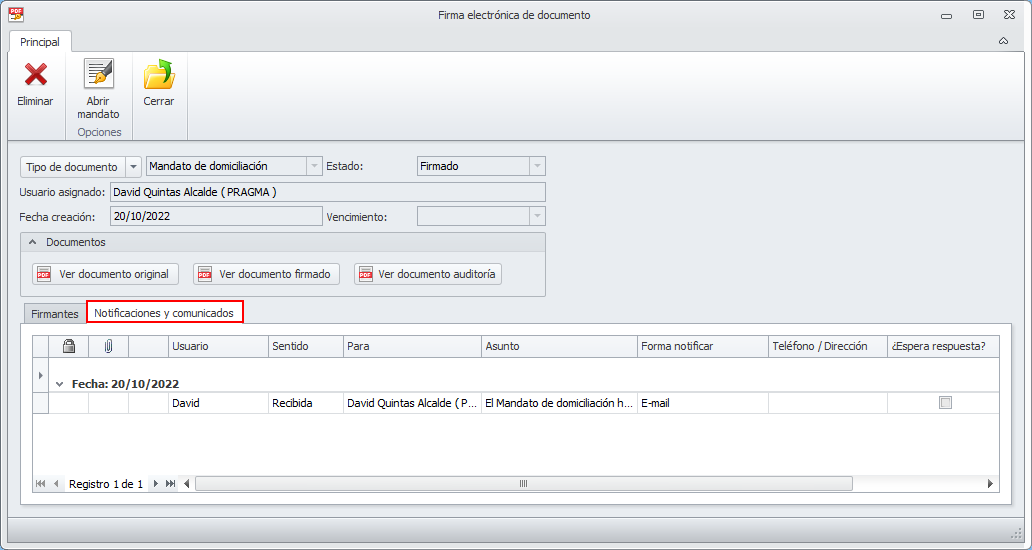The image size is (1032, 550).
Task: Click Ver documento original button
Action: tap(104, 274)
